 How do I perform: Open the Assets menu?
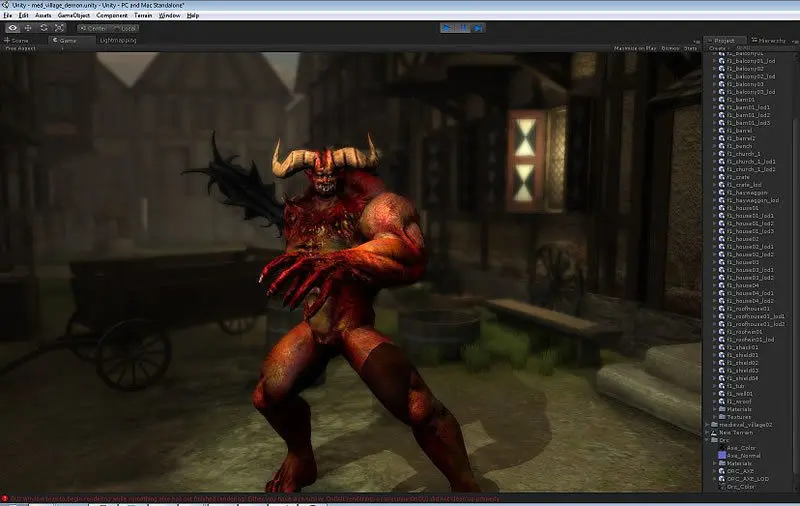43,15
